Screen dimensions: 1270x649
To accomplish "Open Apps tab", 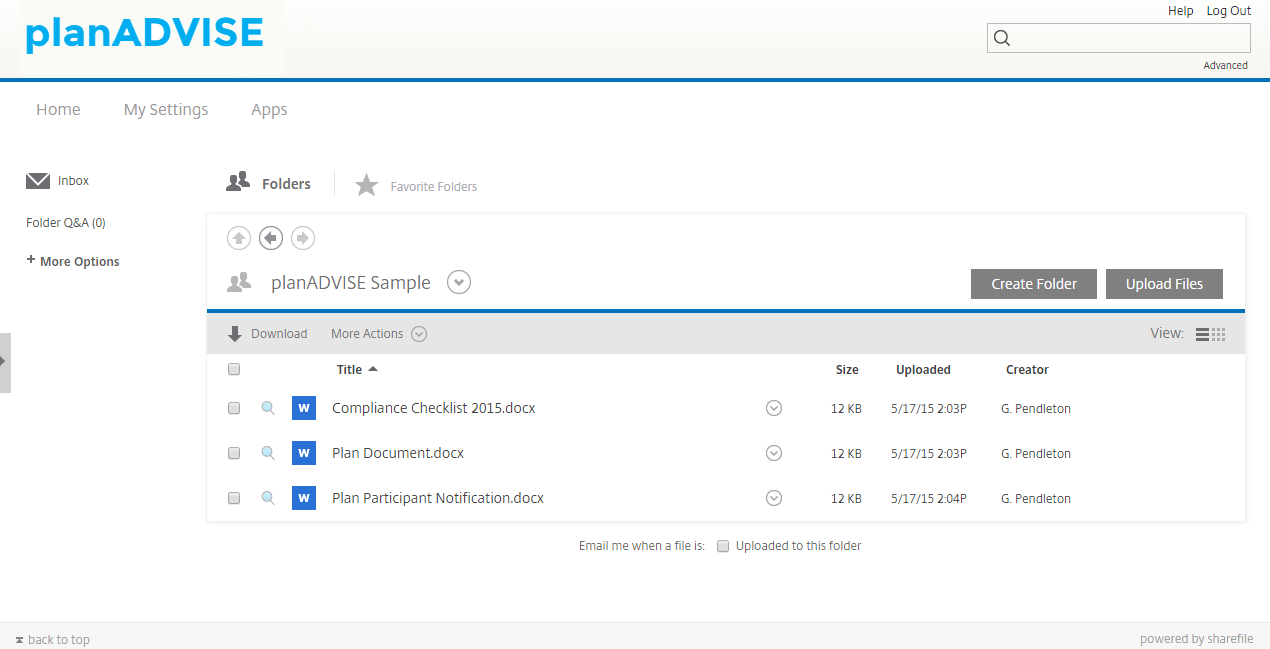I will coord(269,110).
